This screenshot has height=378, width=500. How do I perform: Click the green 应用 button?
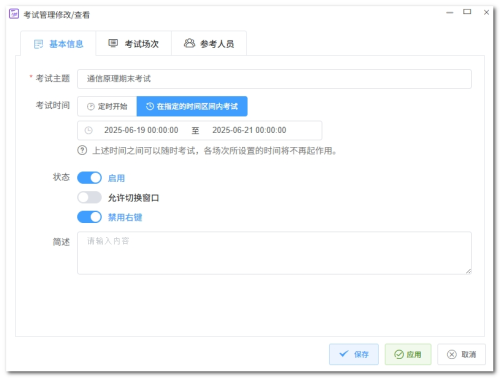[x=408, y=354]
